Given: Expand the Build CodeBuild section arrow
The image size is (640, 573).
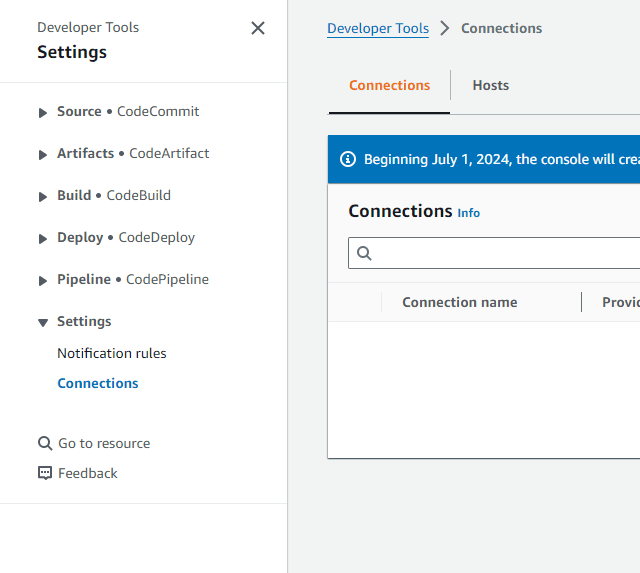Looking at the screenshot, I should point(43,197).
